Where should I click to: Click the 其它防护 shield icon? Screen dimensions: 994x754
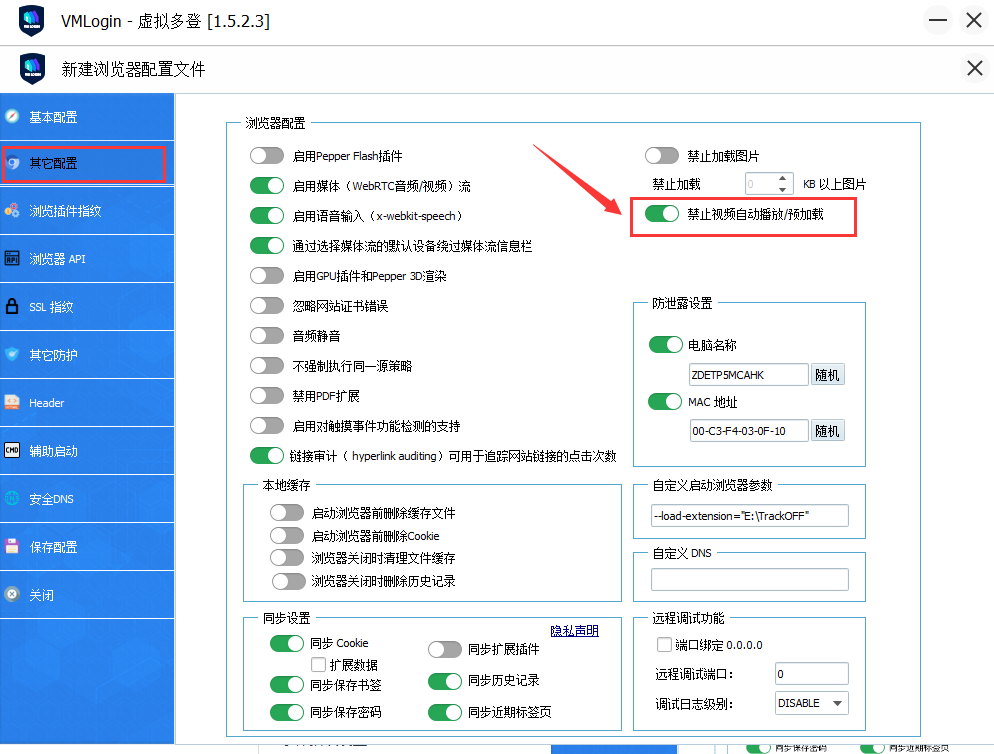[12, 354]
